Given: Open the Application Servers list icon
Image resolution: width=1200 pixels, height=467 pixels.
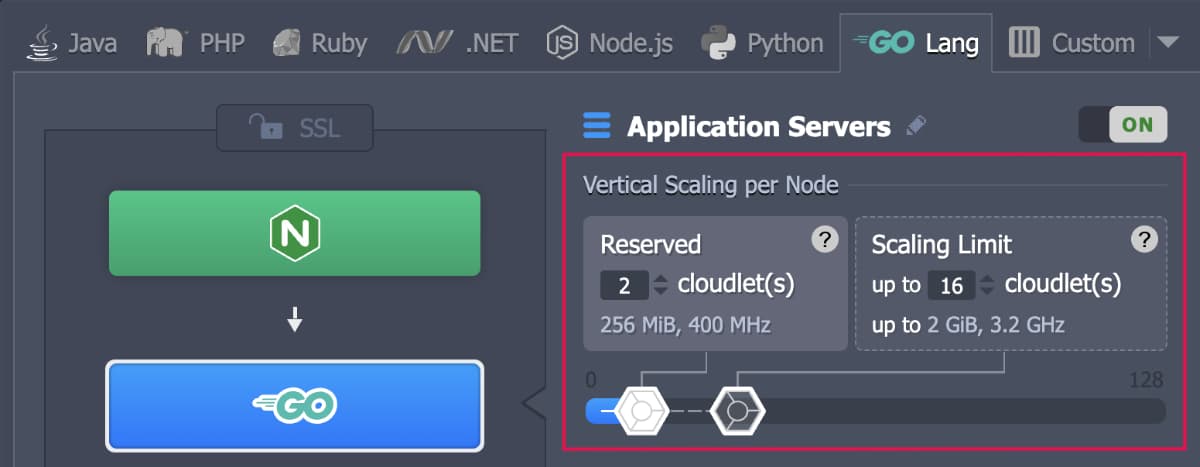Looking at the screenshot, I should [597, 127].
